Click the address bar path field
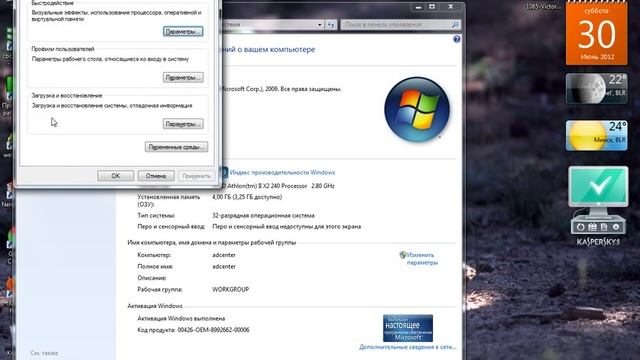Viewport: 640px width, 360px height. pyautogui.click(x=269, y=25)
